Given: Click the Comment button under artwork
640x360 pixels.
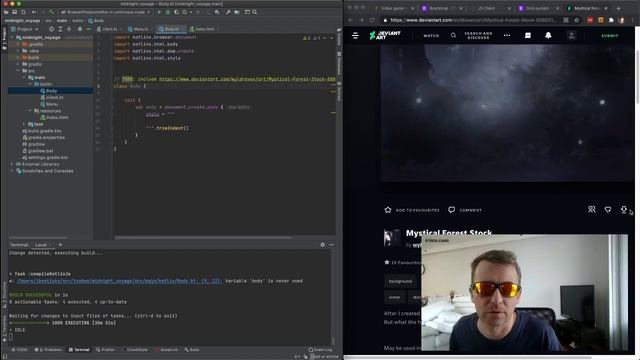Looking at the screenshot, I should click(465, 210).
